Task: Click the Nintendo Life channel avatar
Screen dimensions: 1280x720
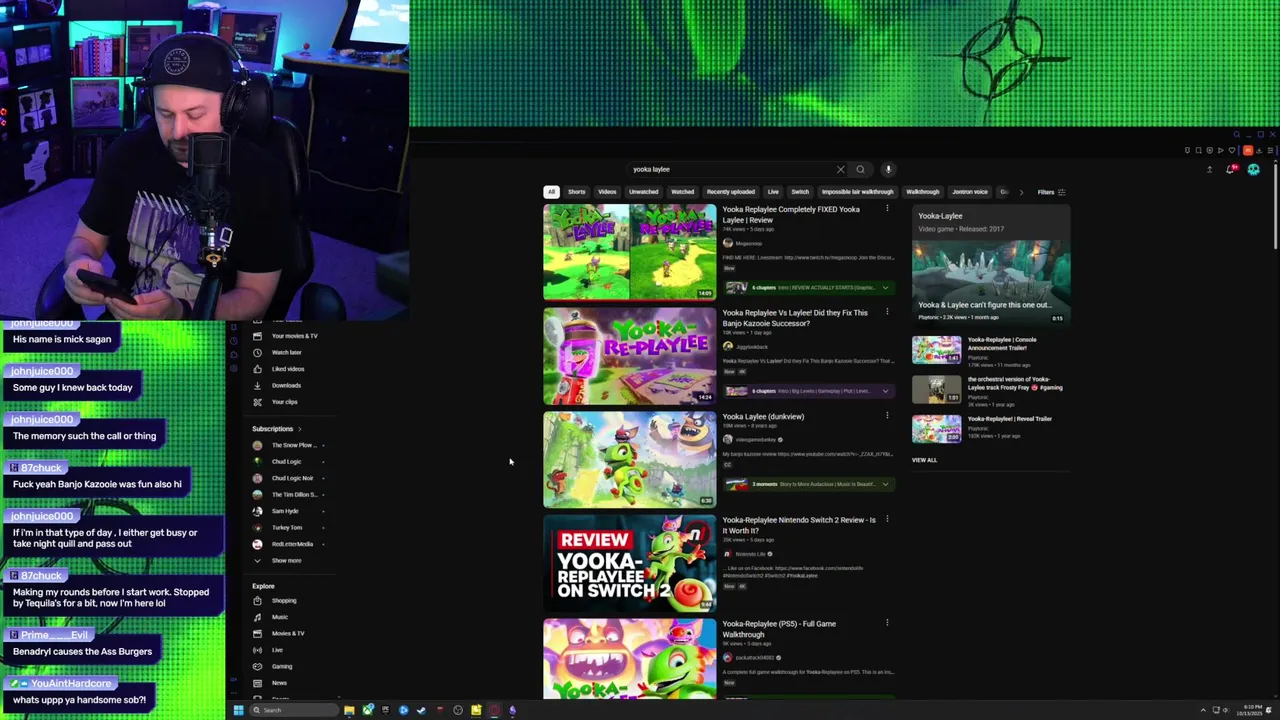Action: tap(728, 554)
